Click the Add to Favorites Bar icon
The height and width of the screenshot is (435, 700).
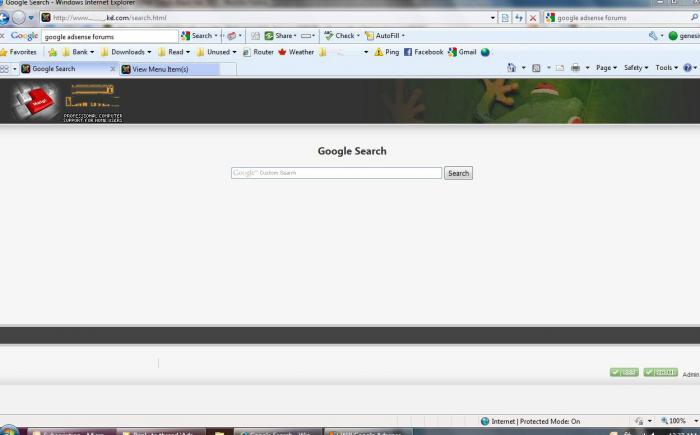[53, 52]
